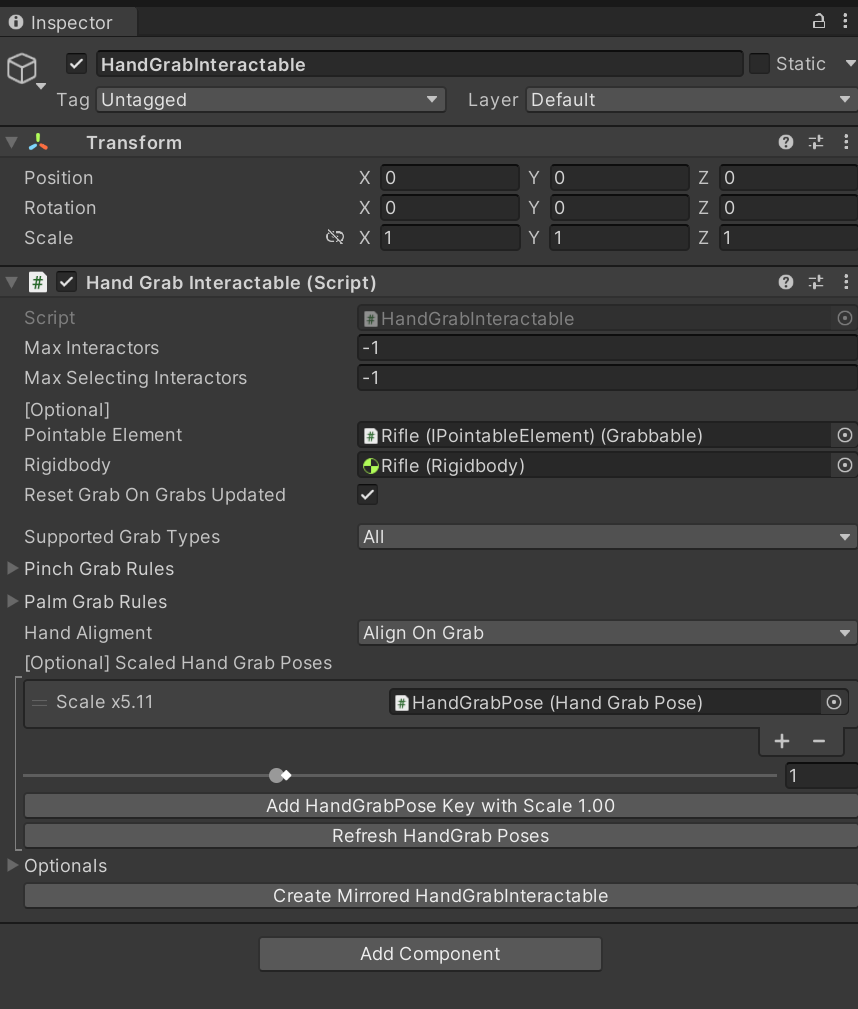This screenshot has width=858, height=1009.
Task: Click the diamond key marker on scale slider
Action: [x=286, y=775]
